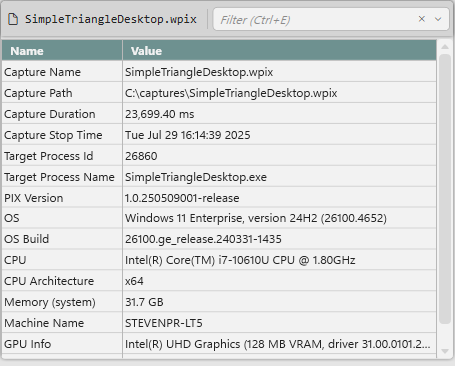Select the SimpleTriangleDesktop.wpix document tab
Viewport: 455px width, 366px height.
pos(103,19)
